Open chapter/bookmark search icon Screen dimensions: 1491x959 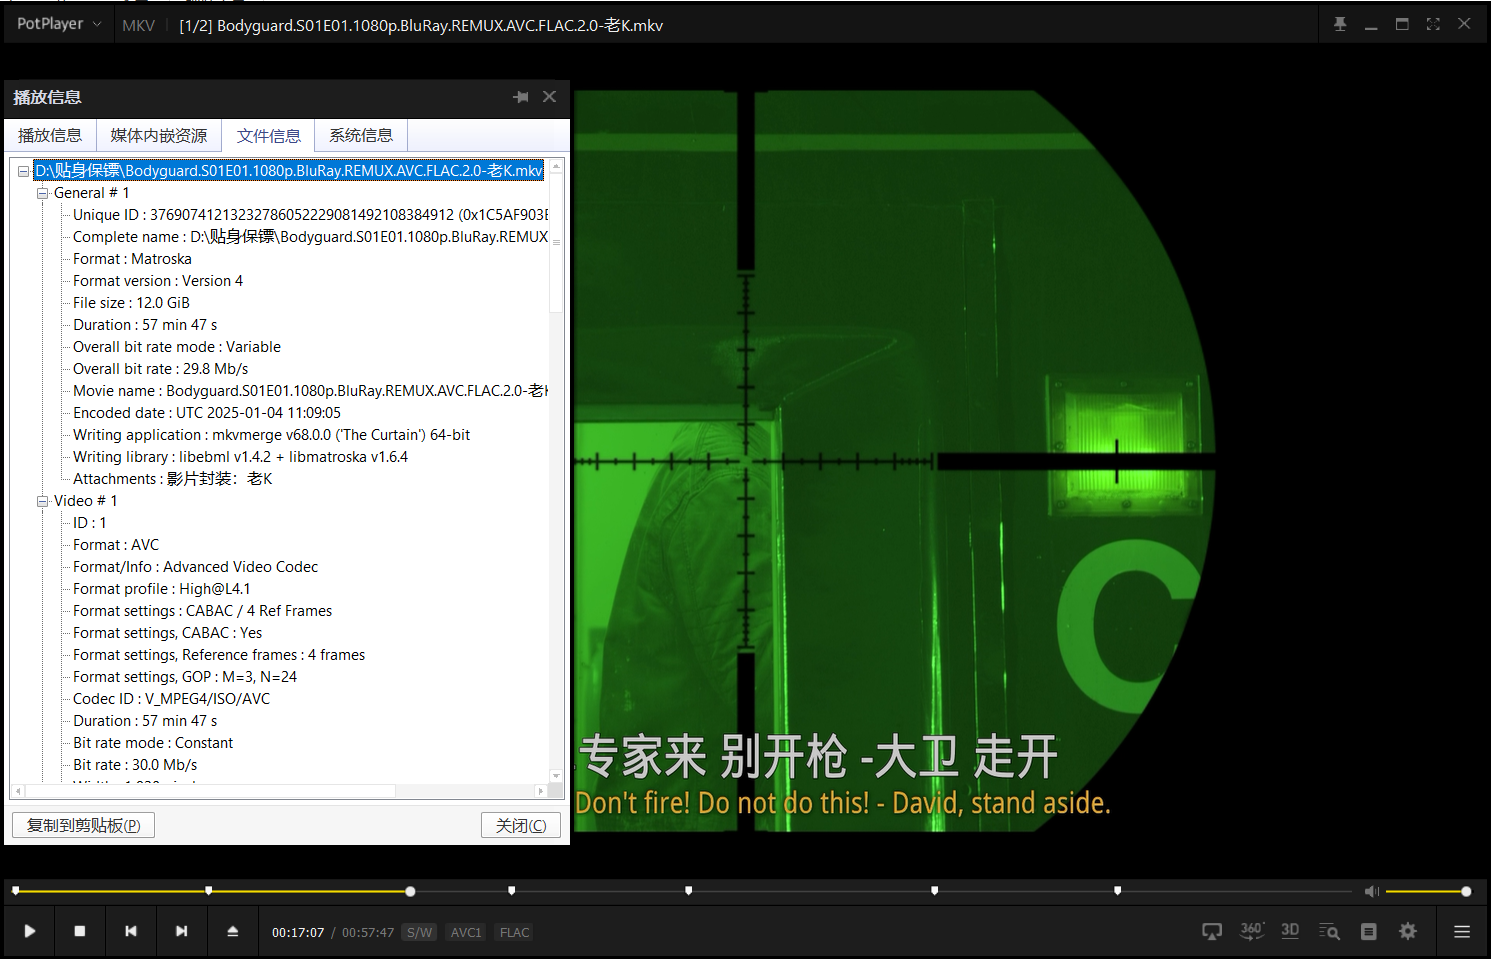point(1329,931)
